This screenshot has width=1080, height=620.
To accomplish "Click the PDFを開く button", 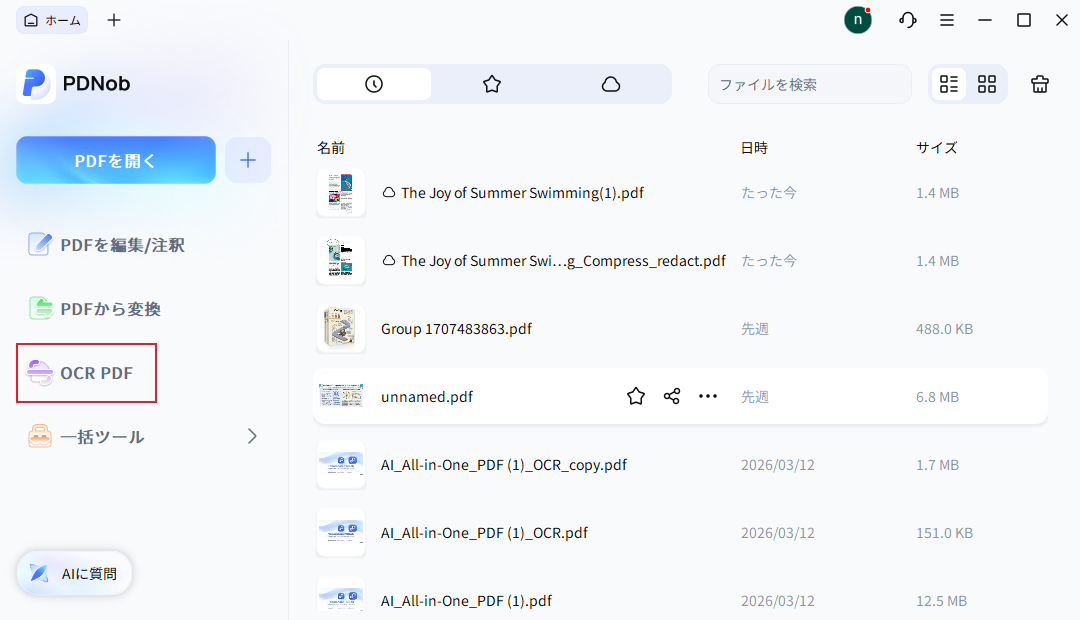I will [x=115, y=159].
